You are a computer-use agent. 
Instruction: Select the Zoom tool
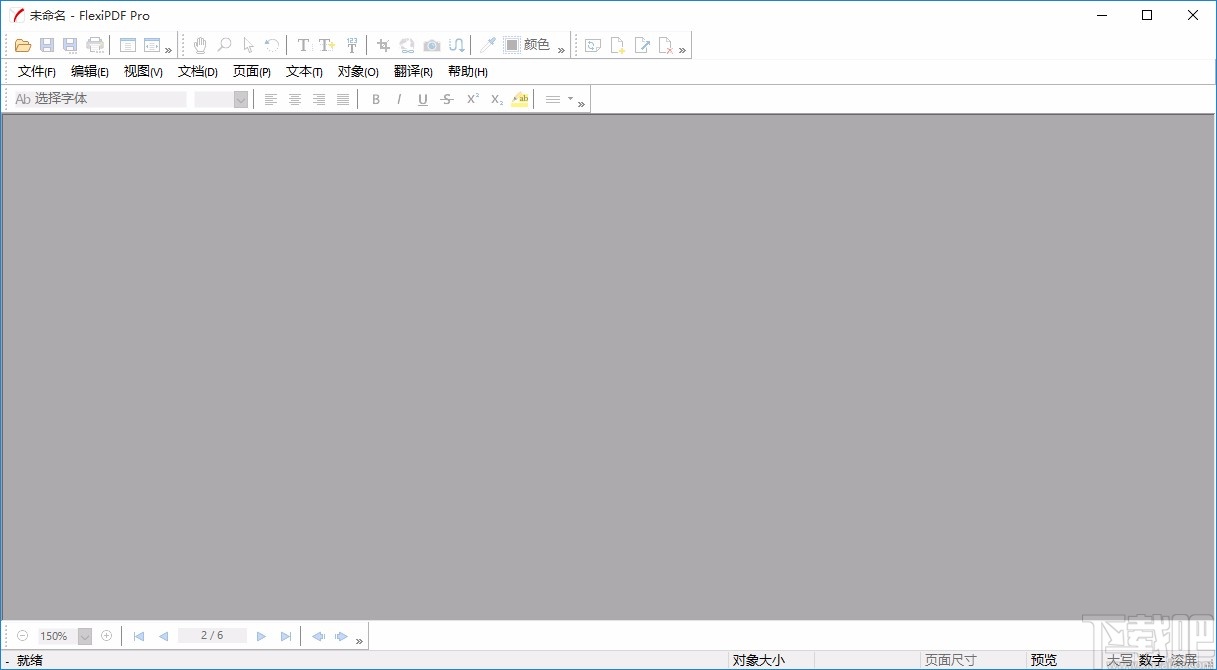pyautogui.click(x=223, y=45)
